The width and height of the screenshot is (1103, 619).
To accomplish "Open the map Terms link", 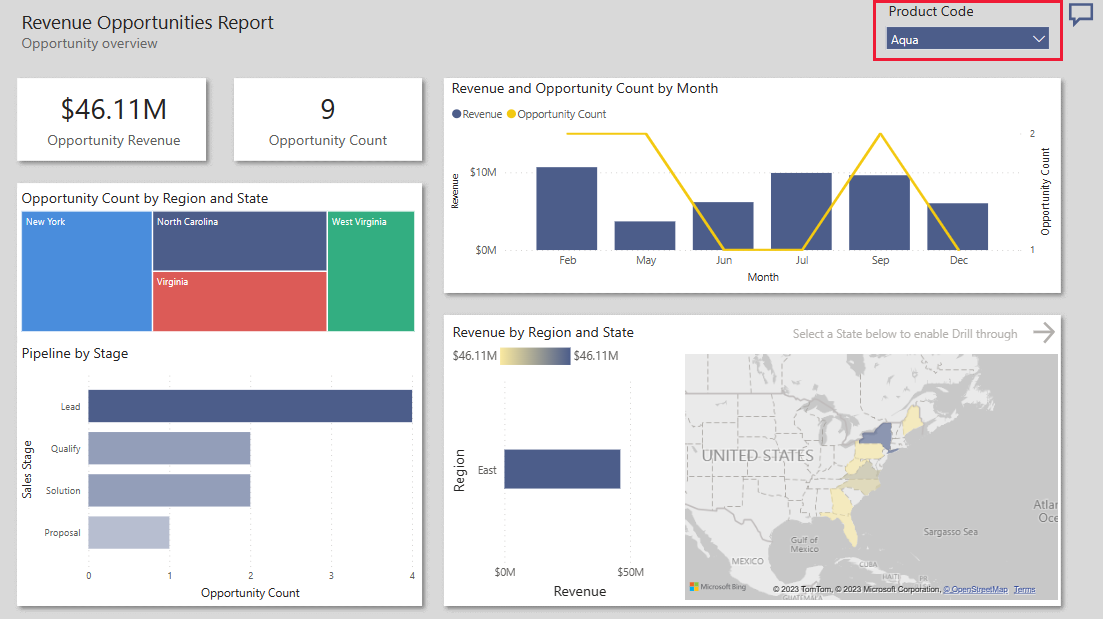I will coord(1024,589).
